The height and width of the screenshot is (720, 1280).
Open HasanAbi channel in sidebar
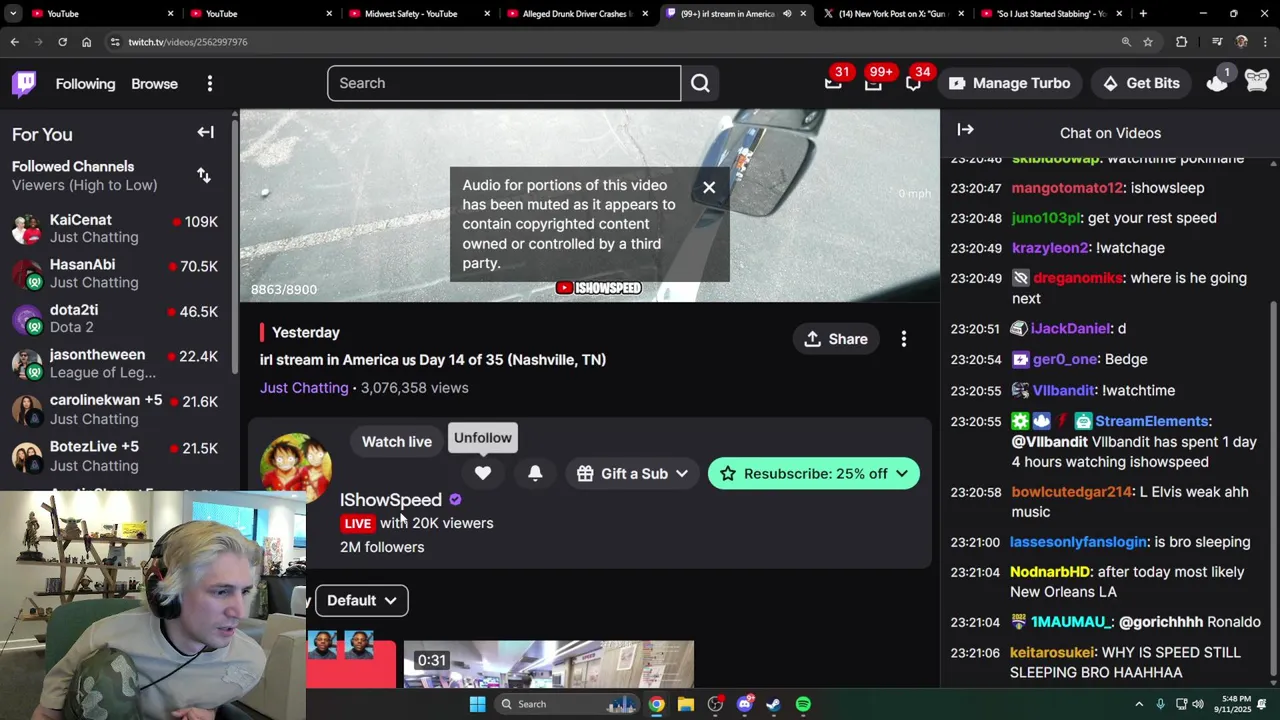115,273
